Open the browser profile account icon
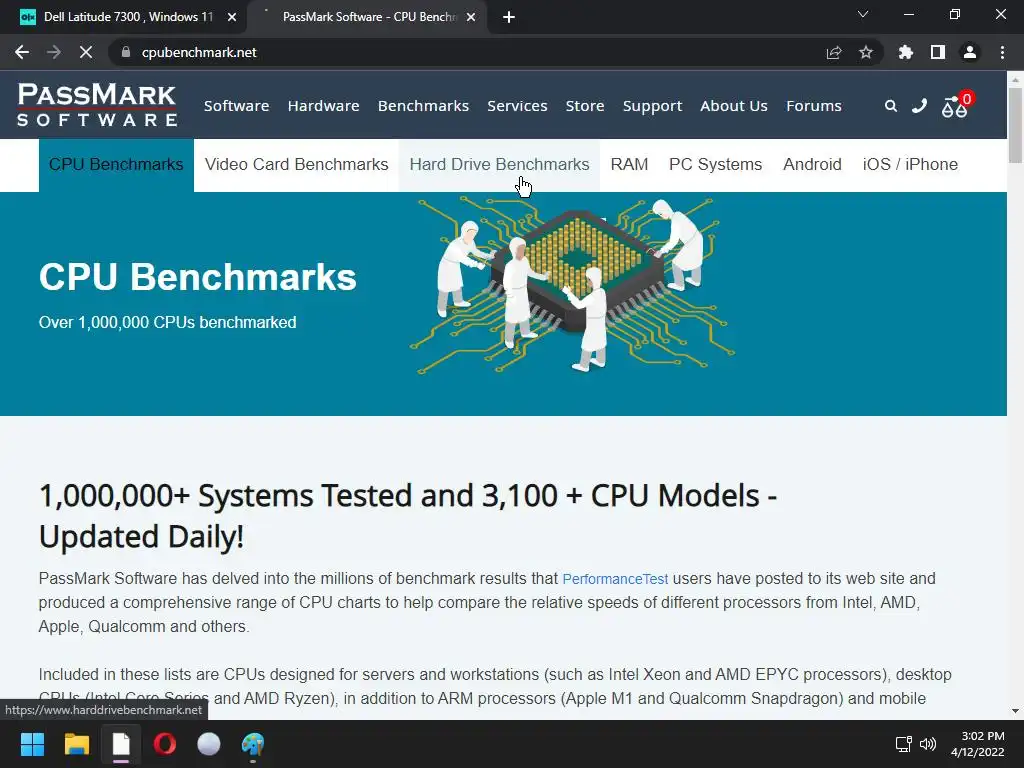 coord(970,52)
